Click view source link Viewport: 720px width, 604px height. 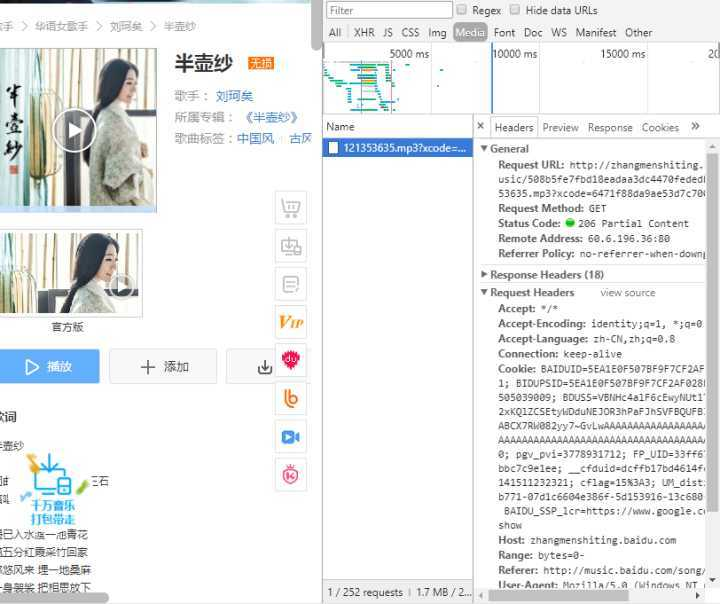tap(628, 293)
